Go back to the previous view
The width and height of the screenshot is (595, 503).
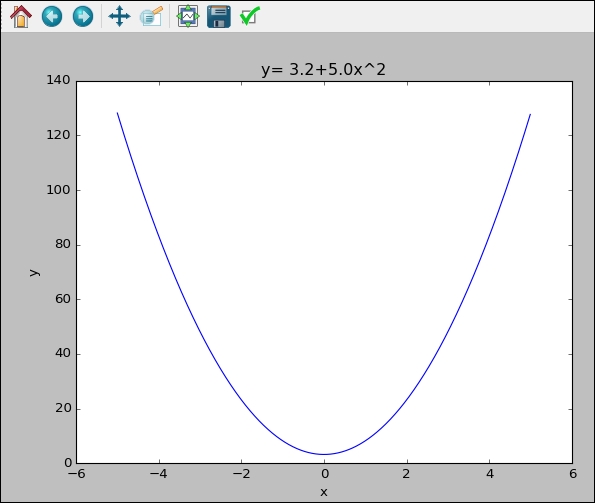point(52,16)
